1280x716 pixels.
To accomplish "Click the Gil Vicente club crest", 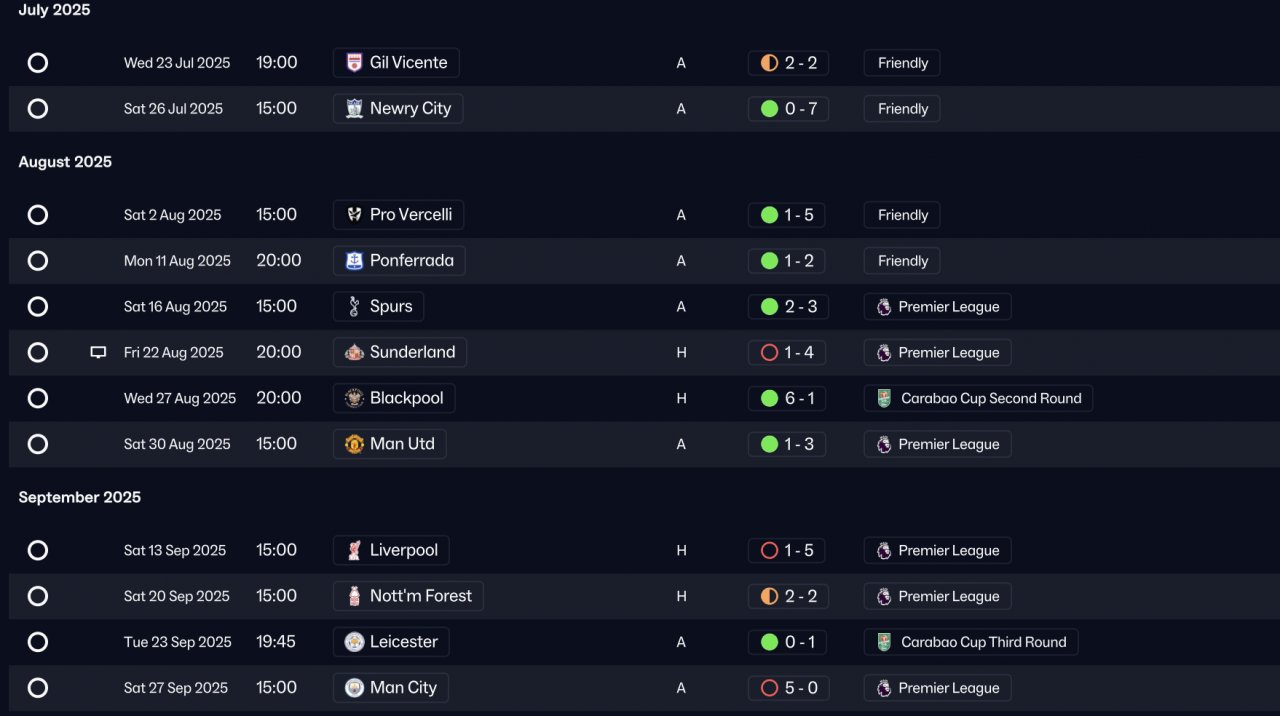I will click(354, 63).
